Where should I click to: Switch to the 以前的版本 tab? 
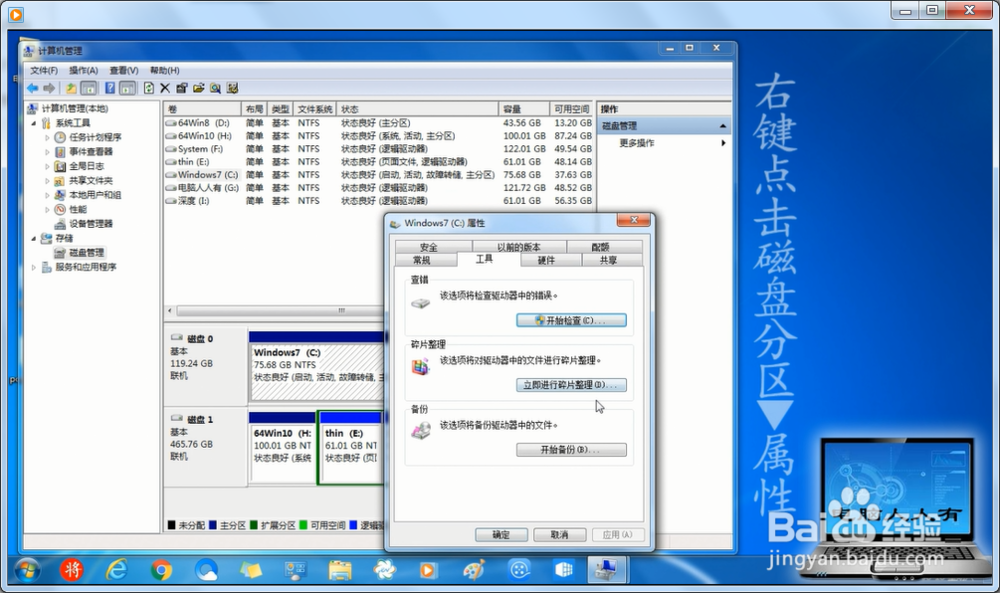coord(518,247)
